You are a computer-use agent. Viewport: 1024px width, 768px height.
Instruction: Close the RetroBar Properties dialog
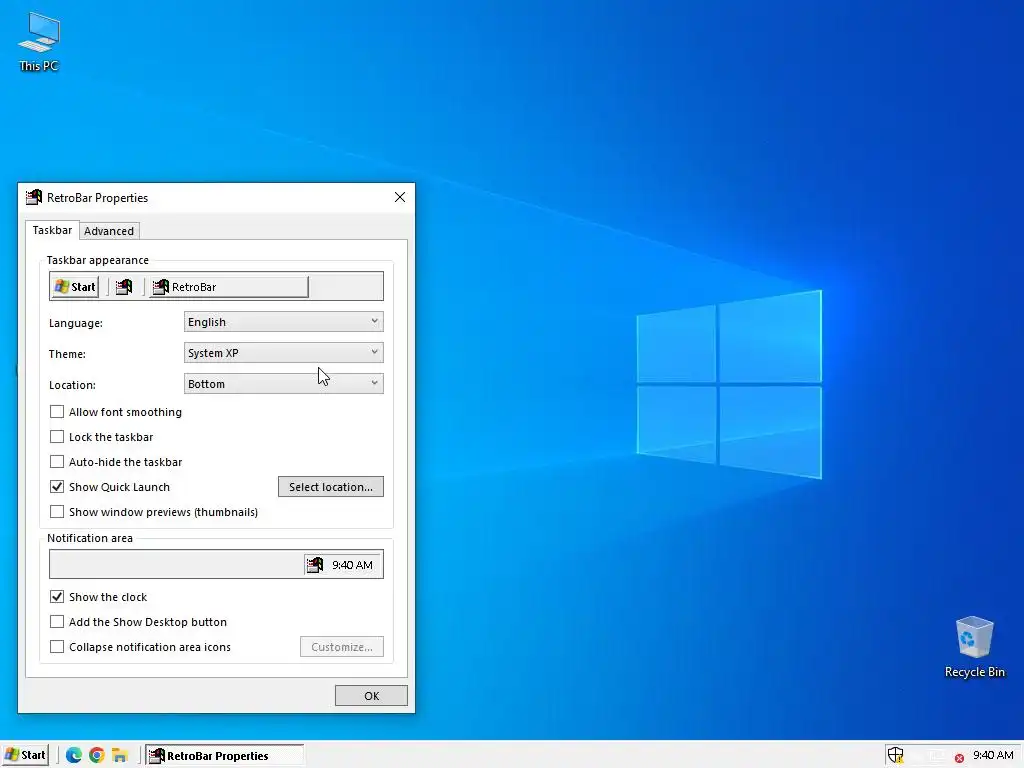coord(400,197)
